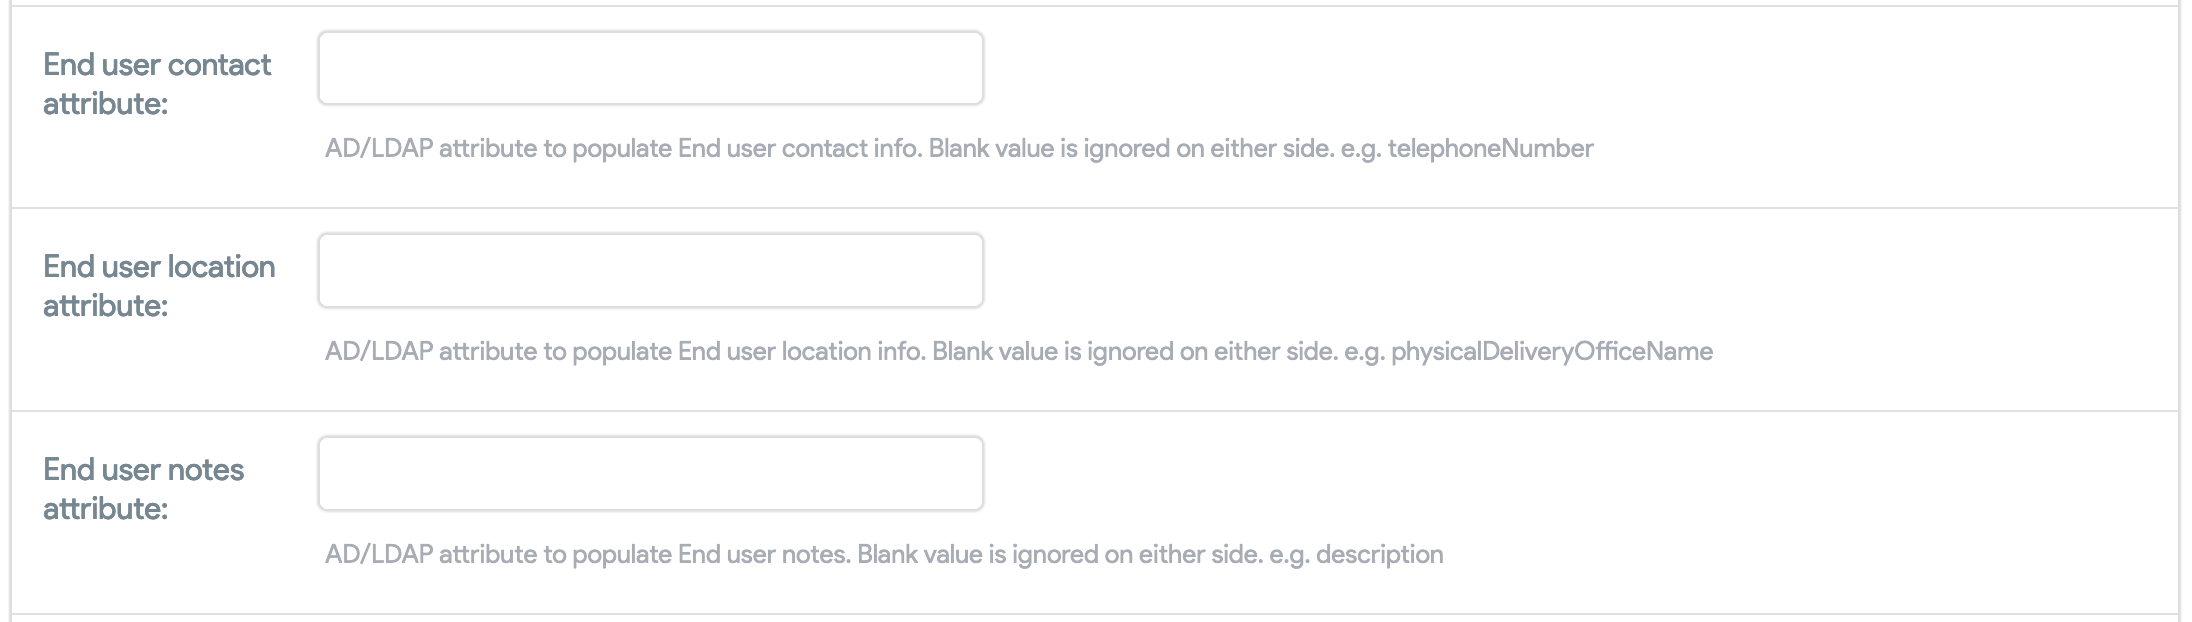Viewport: 2192px width, 622px height.
Task: Click "End user contact info" in help text
Action: (798, 149)
